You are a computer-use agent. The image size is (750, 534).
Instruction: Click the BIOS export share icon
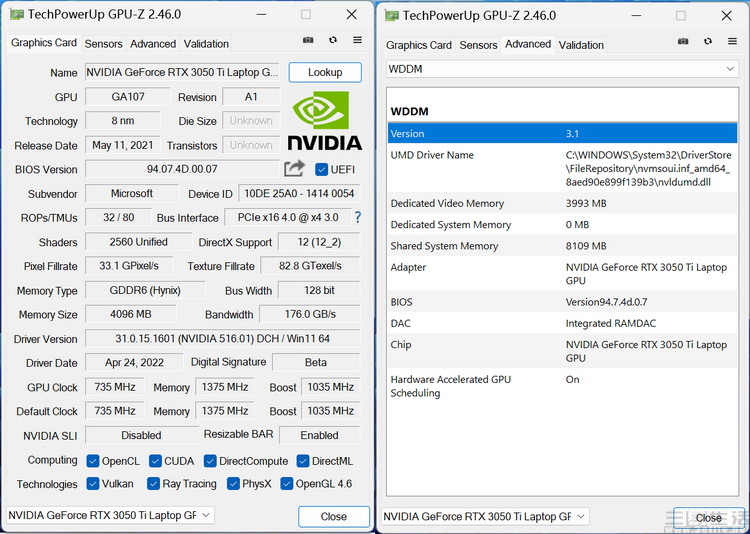(x=294, y=169)
